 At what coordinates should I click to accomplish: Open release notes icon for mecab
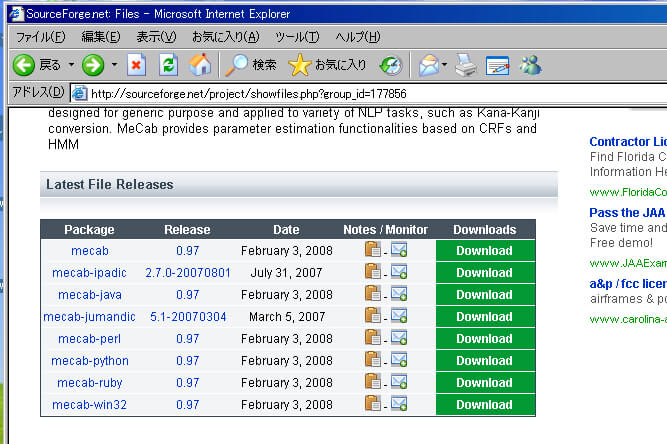click(373, 250)
